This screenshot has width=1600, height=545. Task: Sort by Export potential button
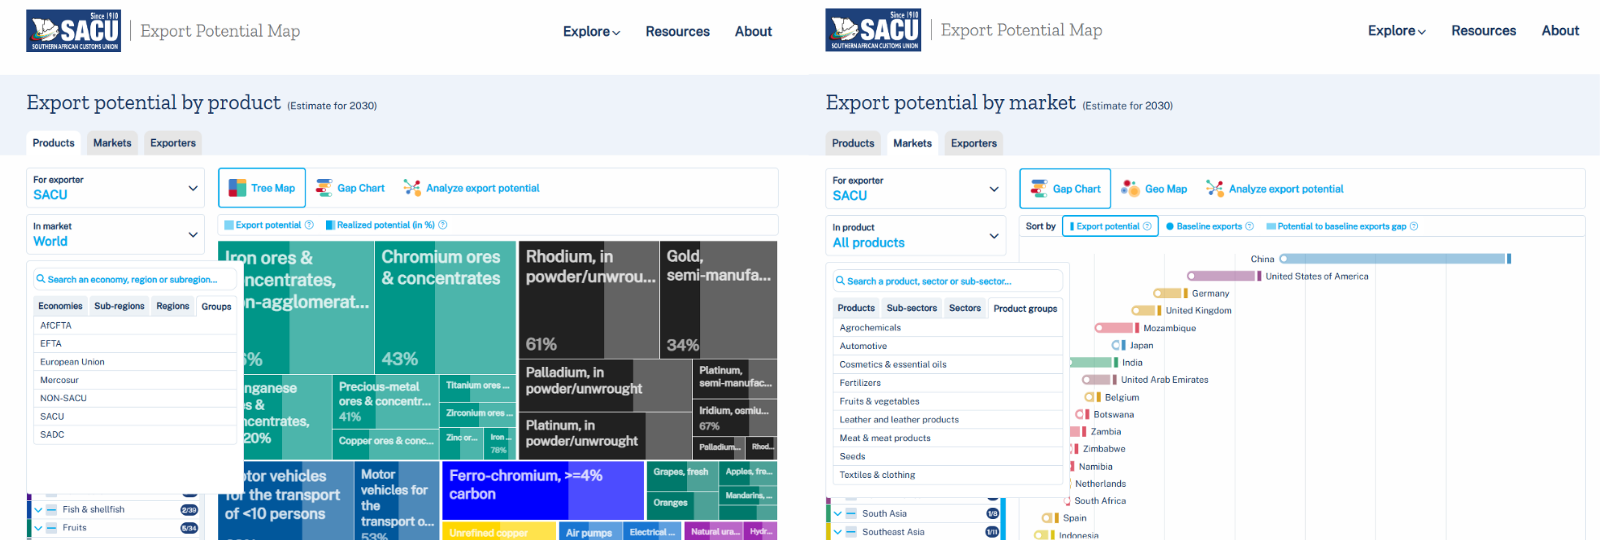click(x=1110, y=226)
